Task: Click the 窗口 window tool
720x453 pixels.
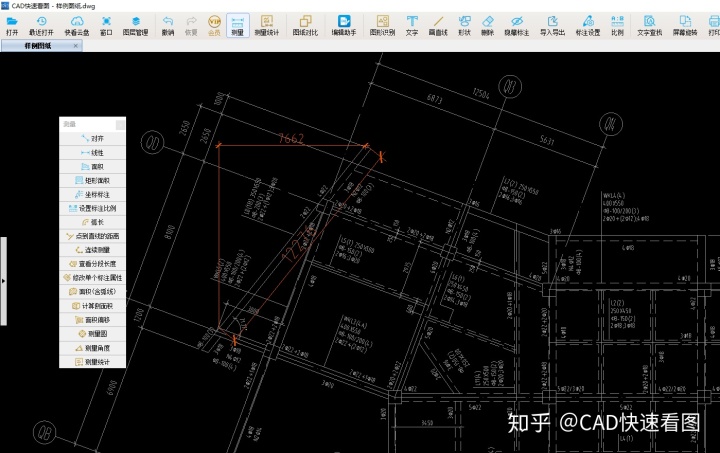Action: [x=106, y=26]
